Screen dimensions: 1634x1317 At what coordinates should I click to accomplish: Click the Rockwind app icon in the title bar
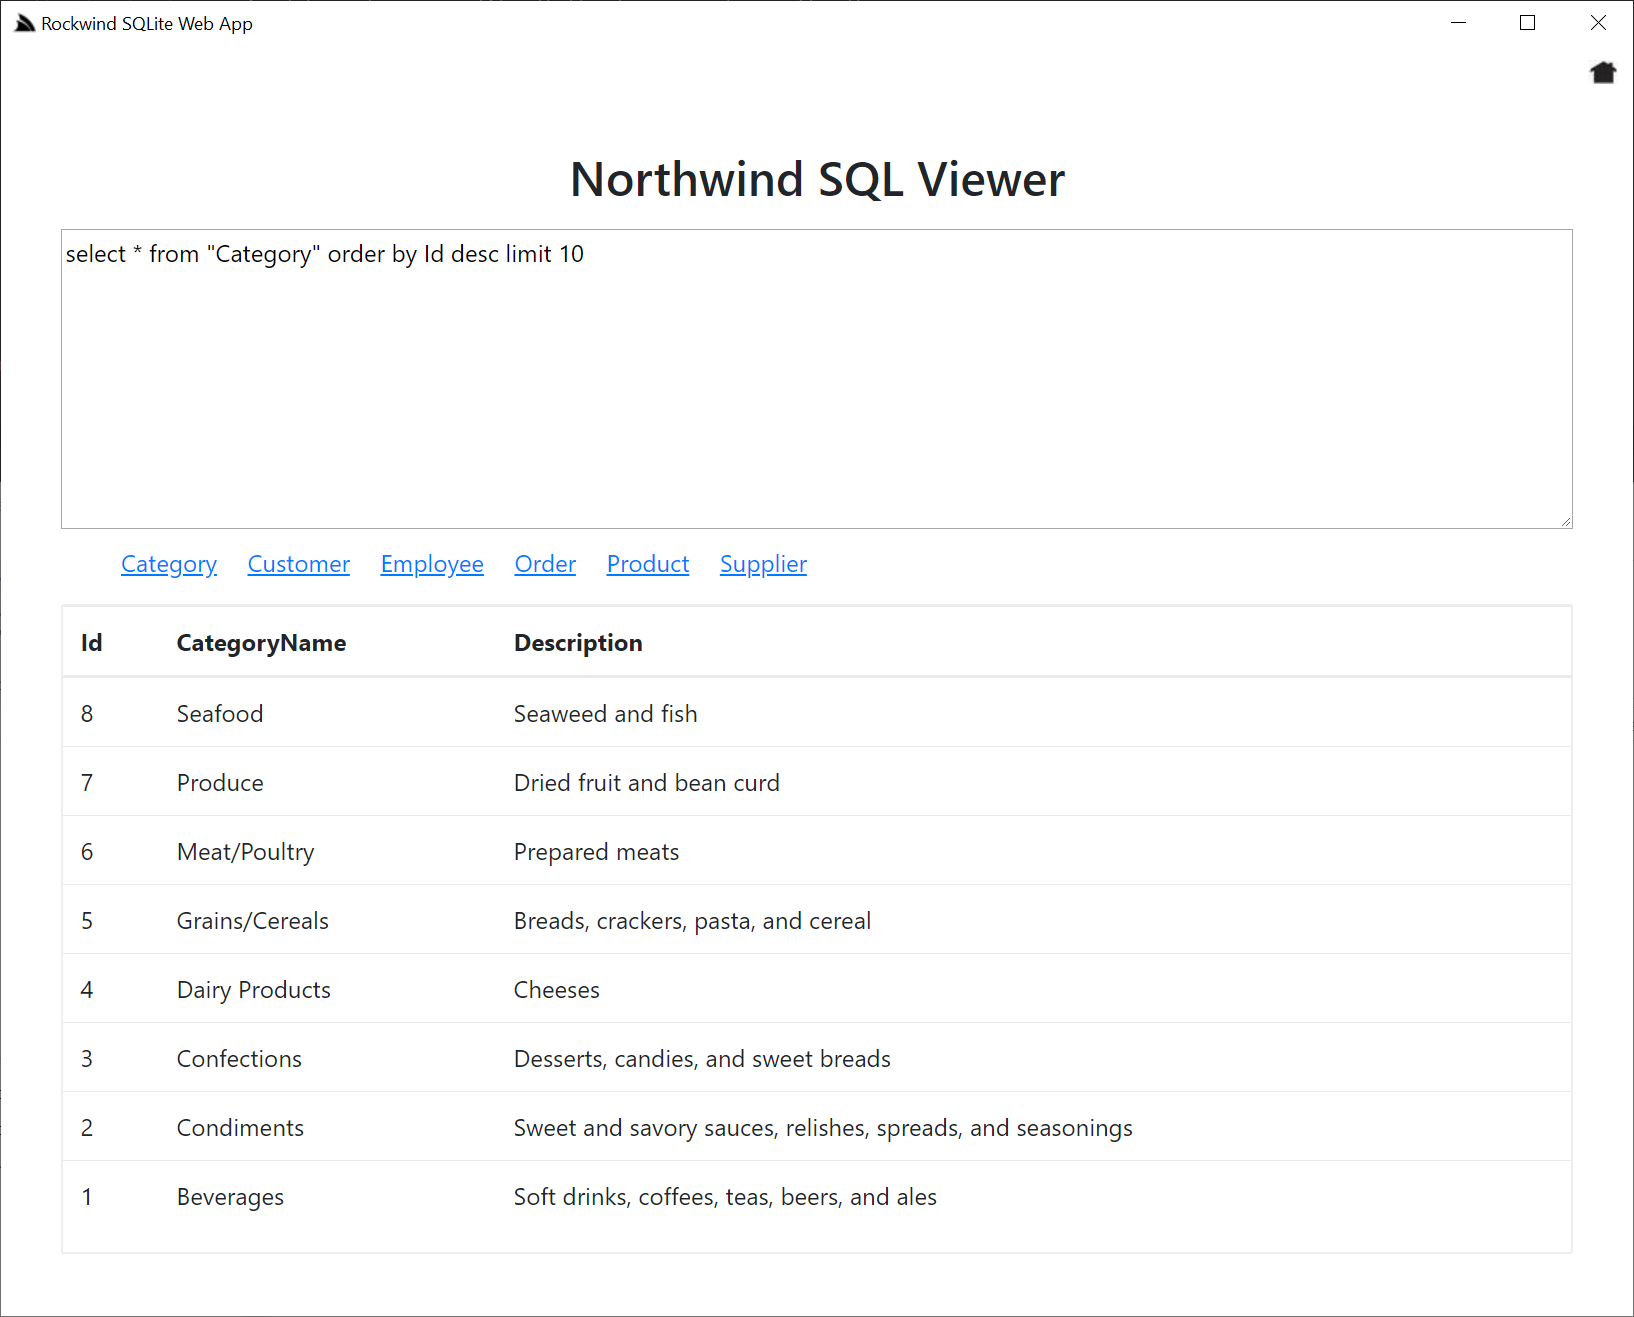pos(25,23)
